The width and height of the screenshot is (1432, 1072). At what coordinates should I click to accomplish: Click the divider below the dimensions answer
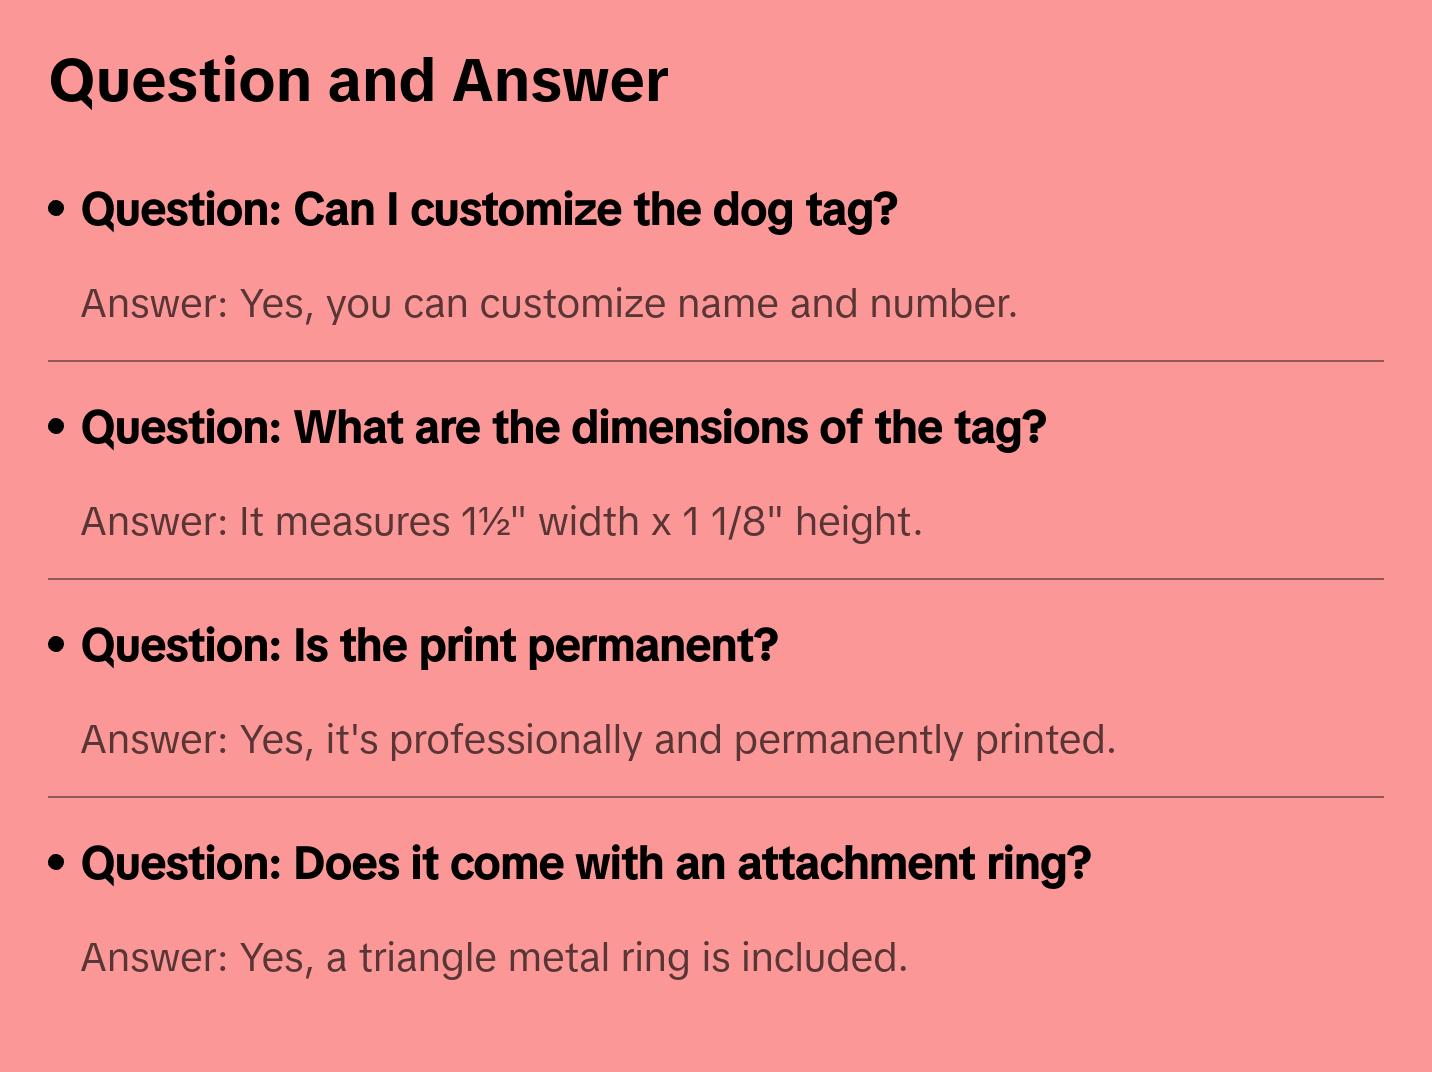pyautogui.click(x=715, y=579)
